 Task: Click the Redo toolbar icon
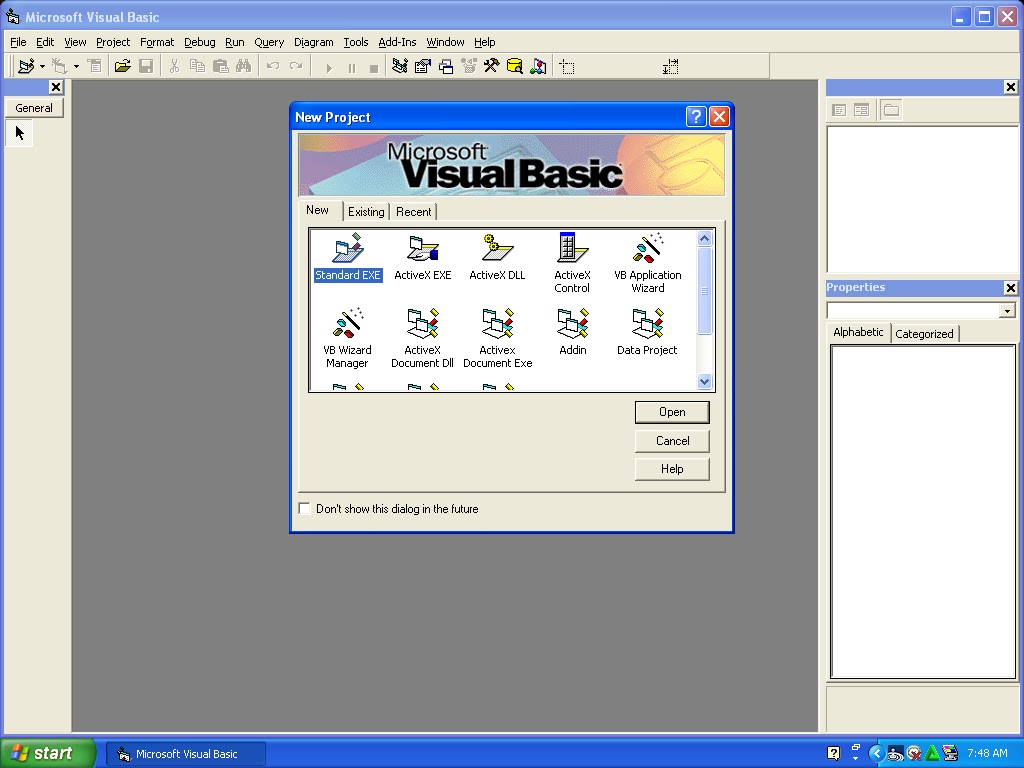pyautogui.click(x=296, y=66)
